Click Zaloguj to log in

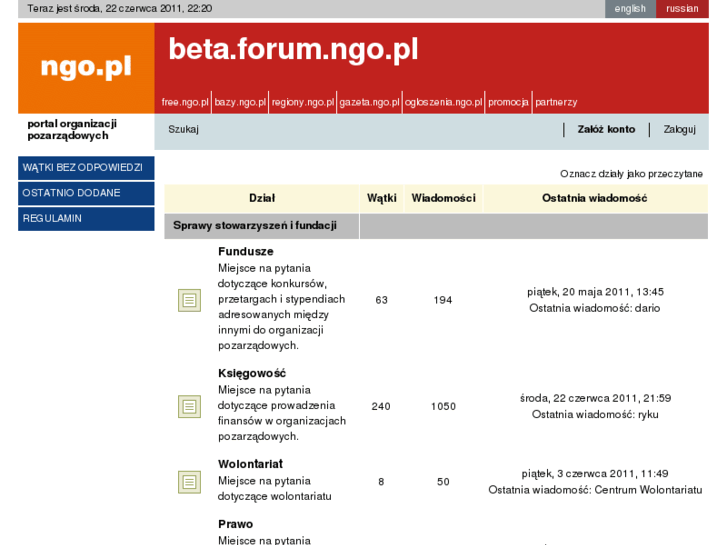[x=679, y=129]
